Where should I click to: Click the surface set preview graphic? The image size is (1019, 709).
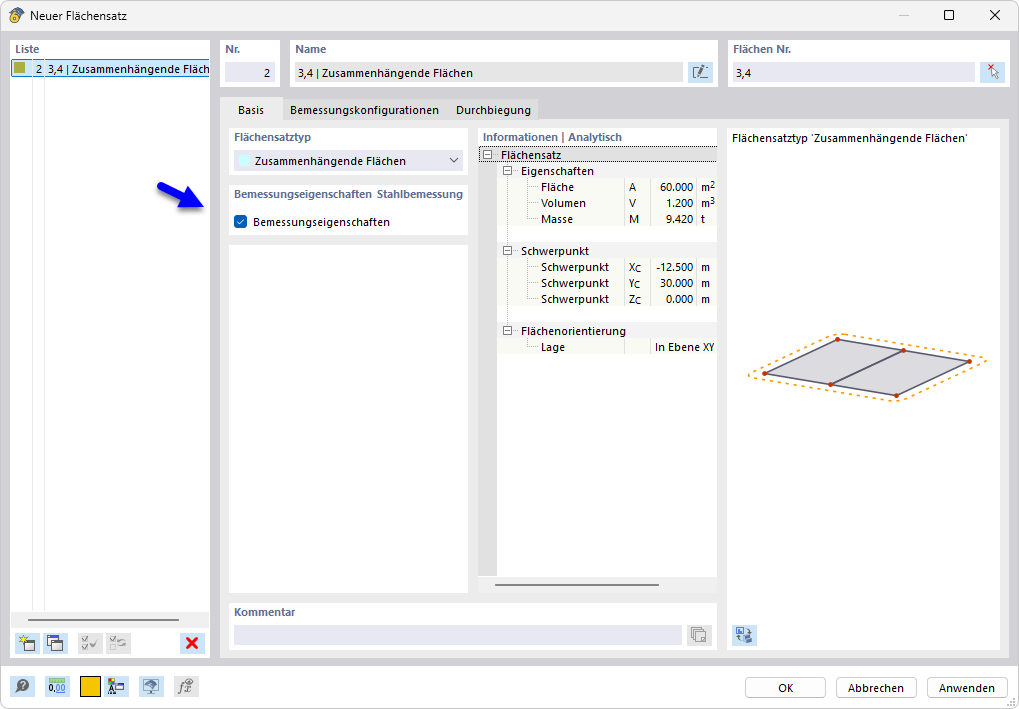(x=867, y=367)
